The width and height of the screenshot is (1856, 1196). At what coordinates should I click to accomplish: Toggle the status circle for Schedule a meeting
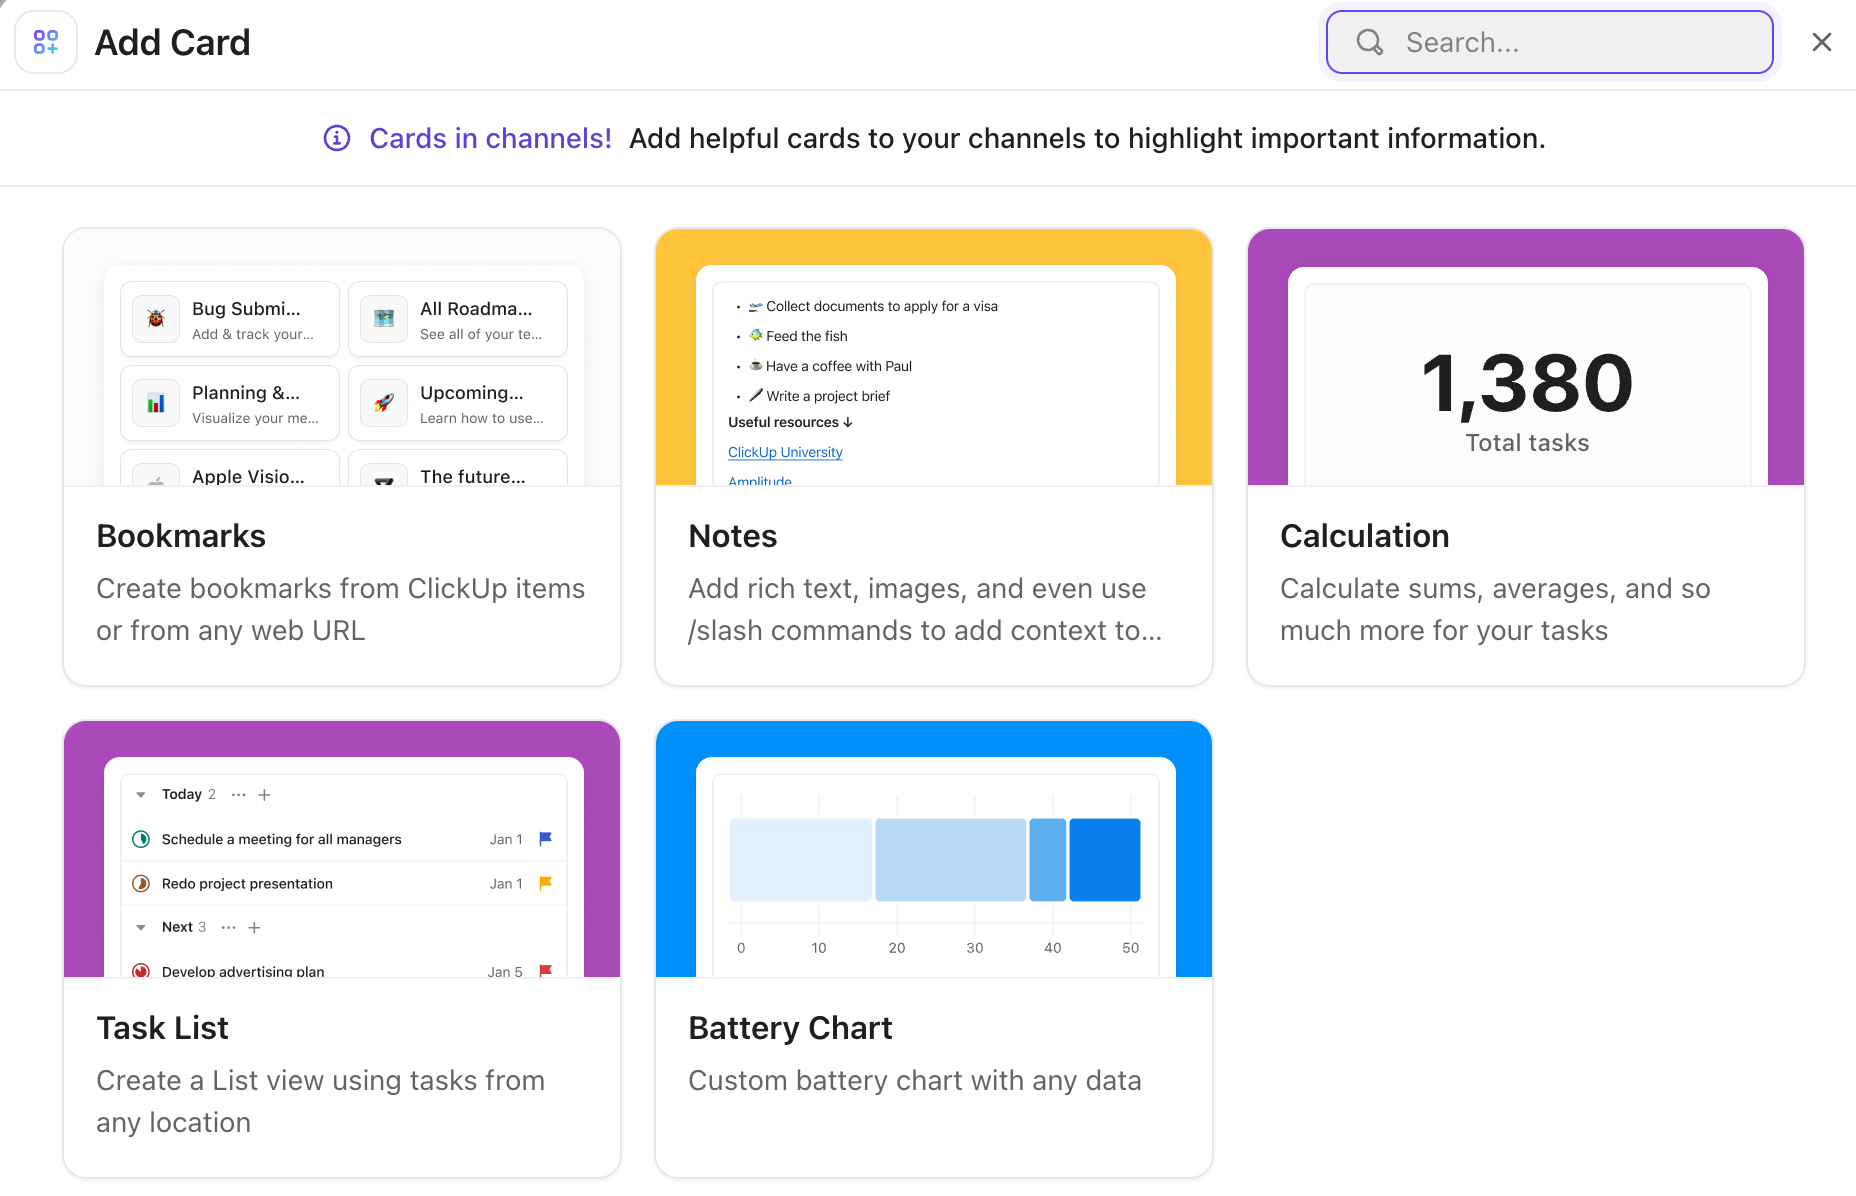tap(141, 839)
